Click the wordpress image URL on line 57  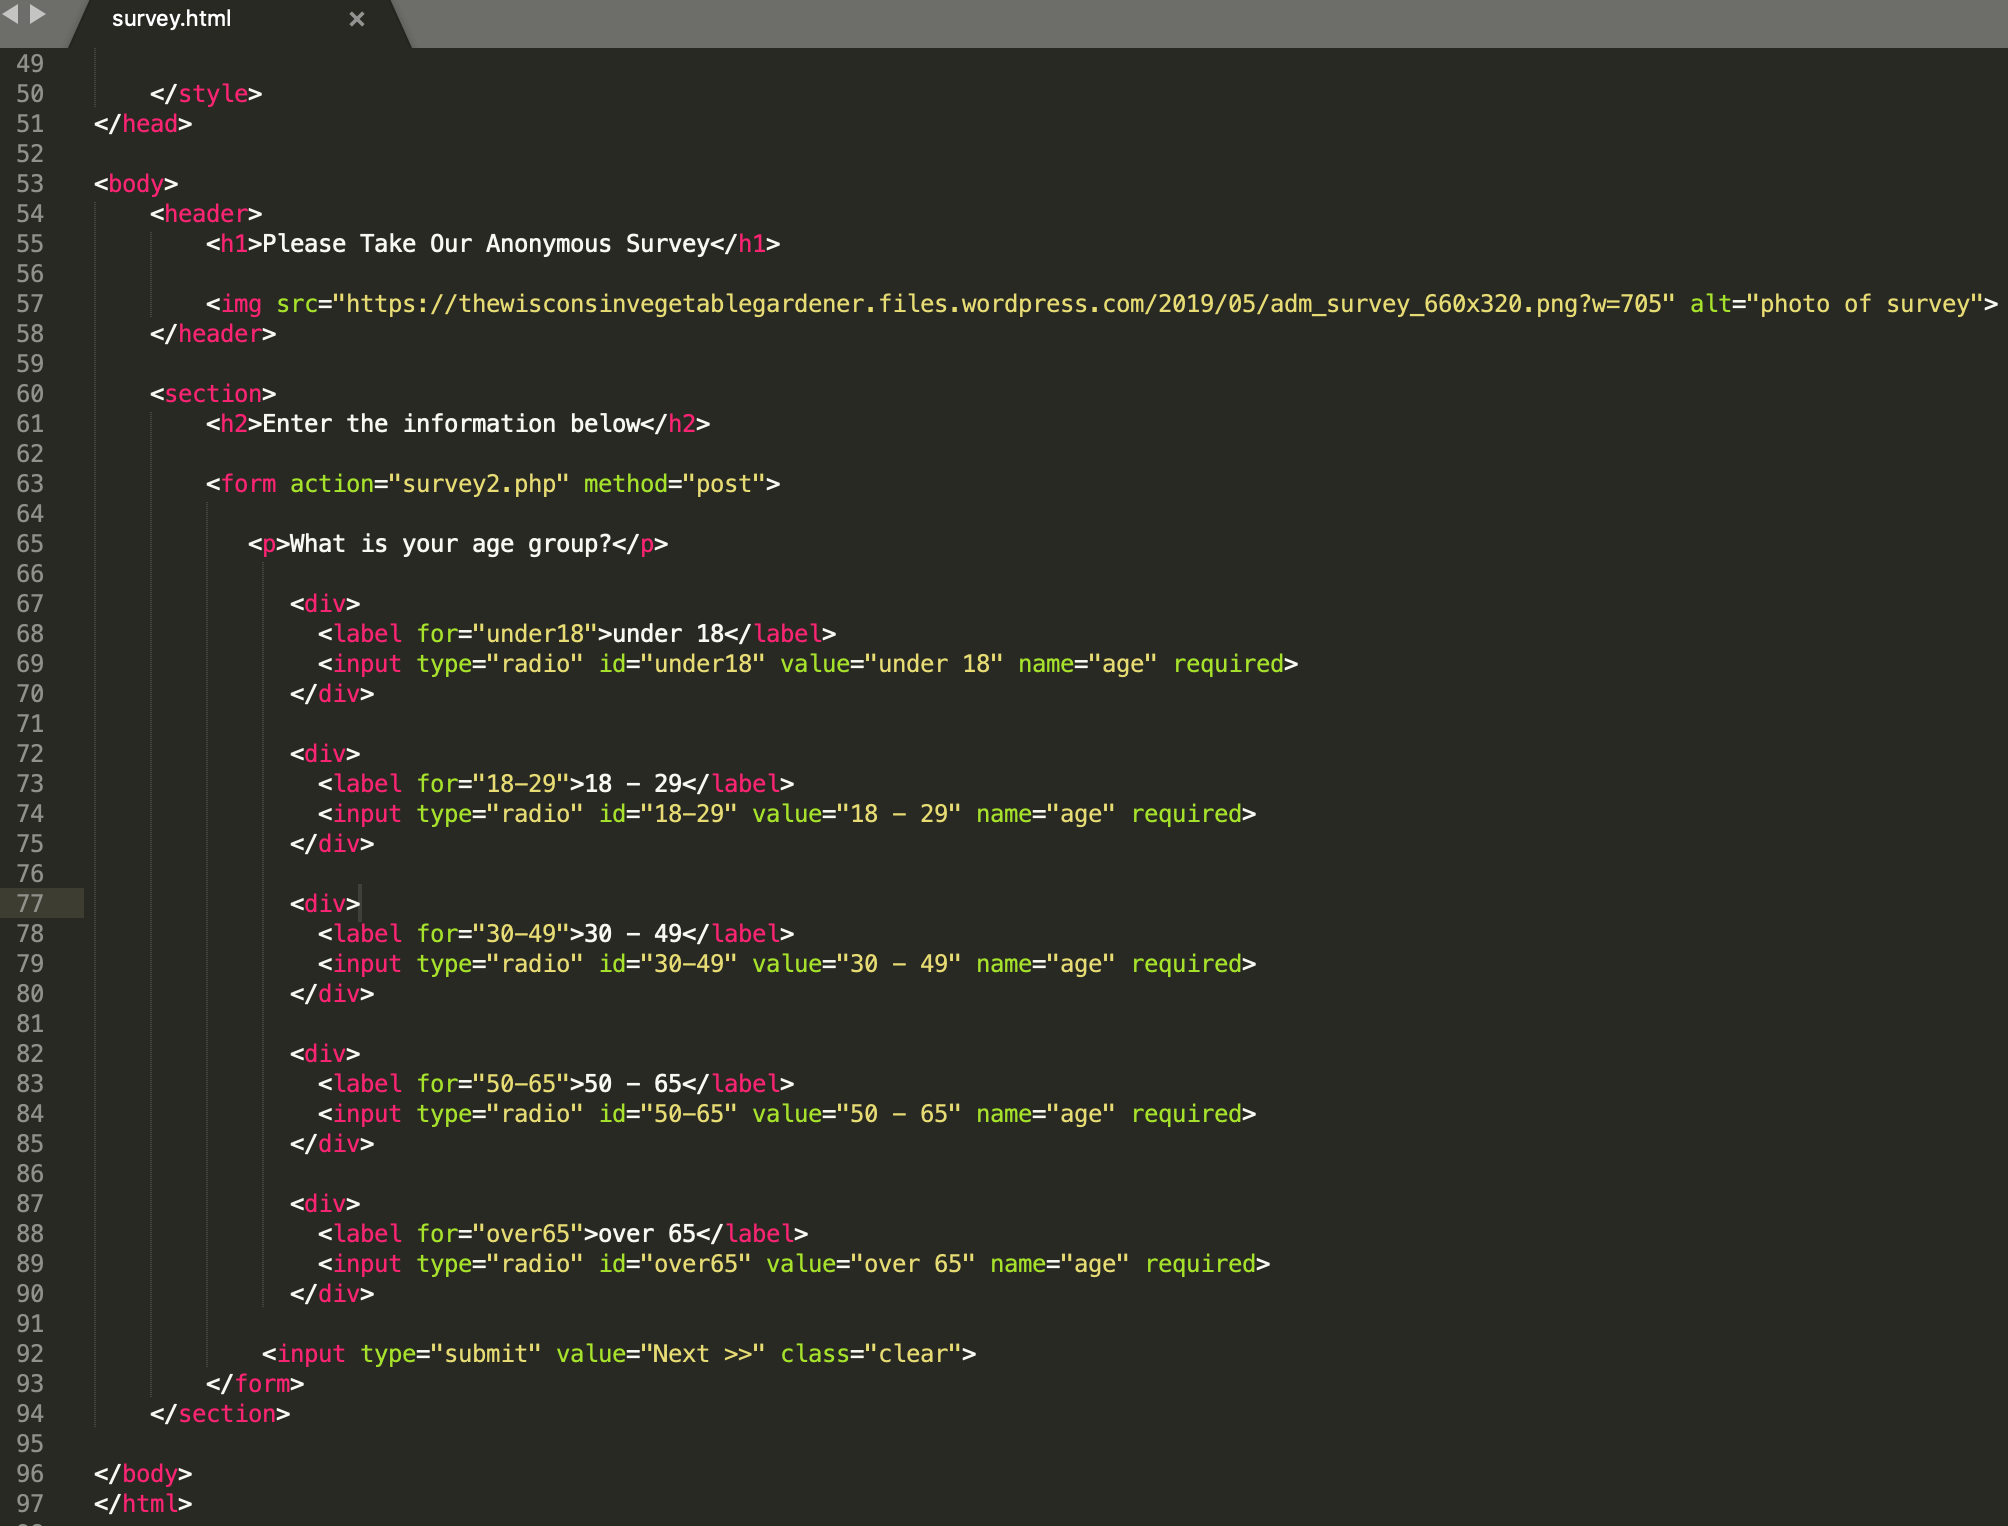[x=1000, y=303]
